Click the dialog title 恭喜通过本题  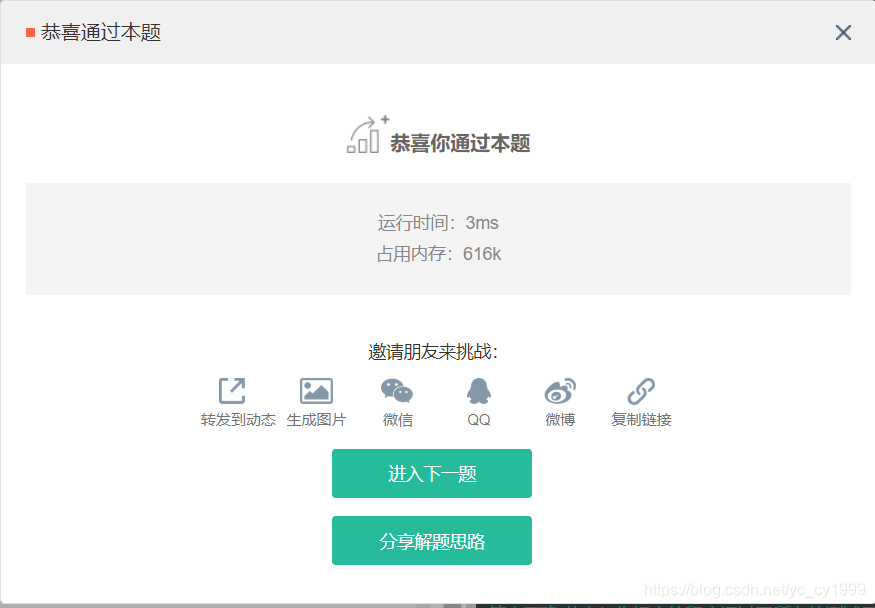[x=100, y=32]
